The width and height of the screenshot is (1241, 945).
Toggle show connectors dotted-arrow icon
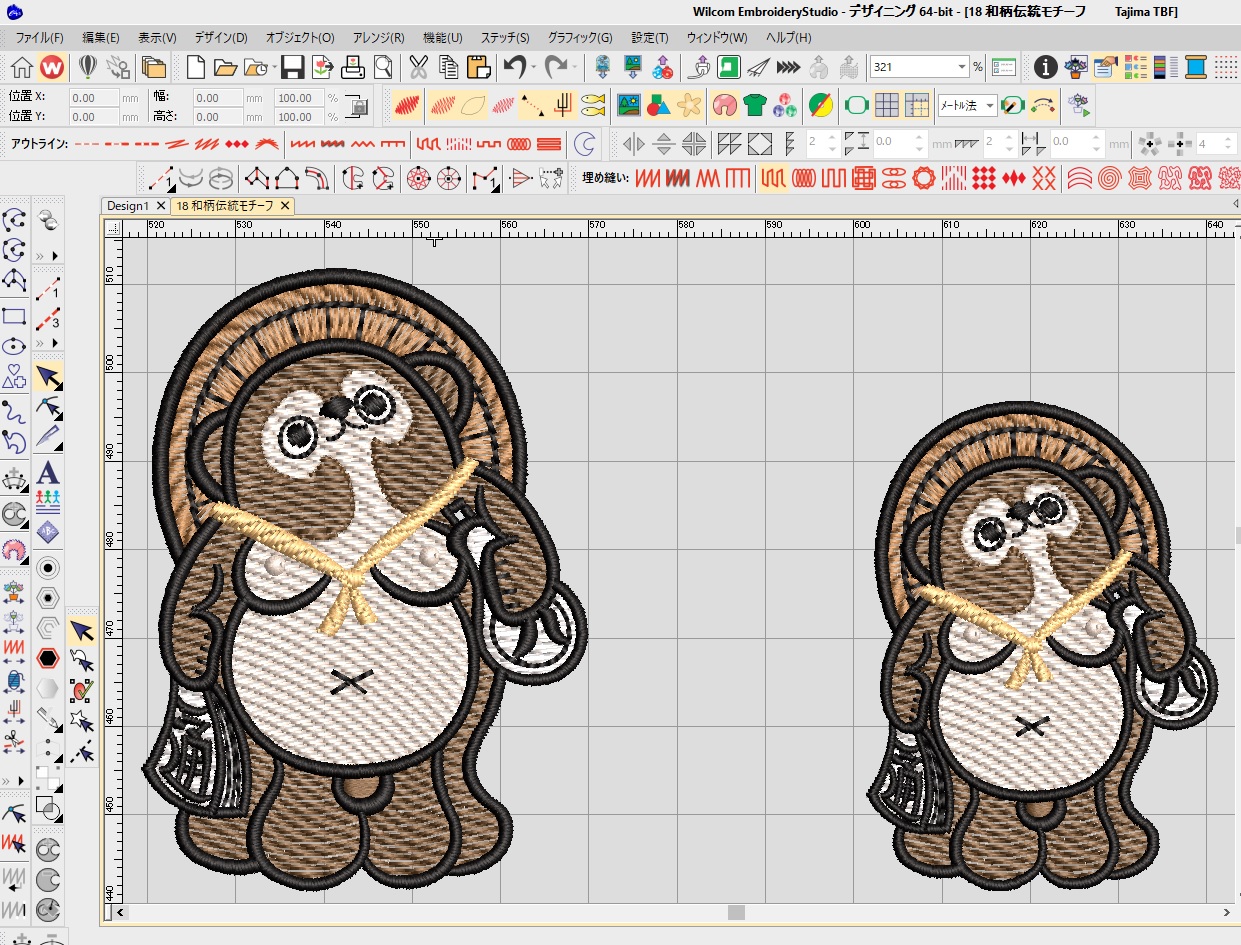coord(533,105)
